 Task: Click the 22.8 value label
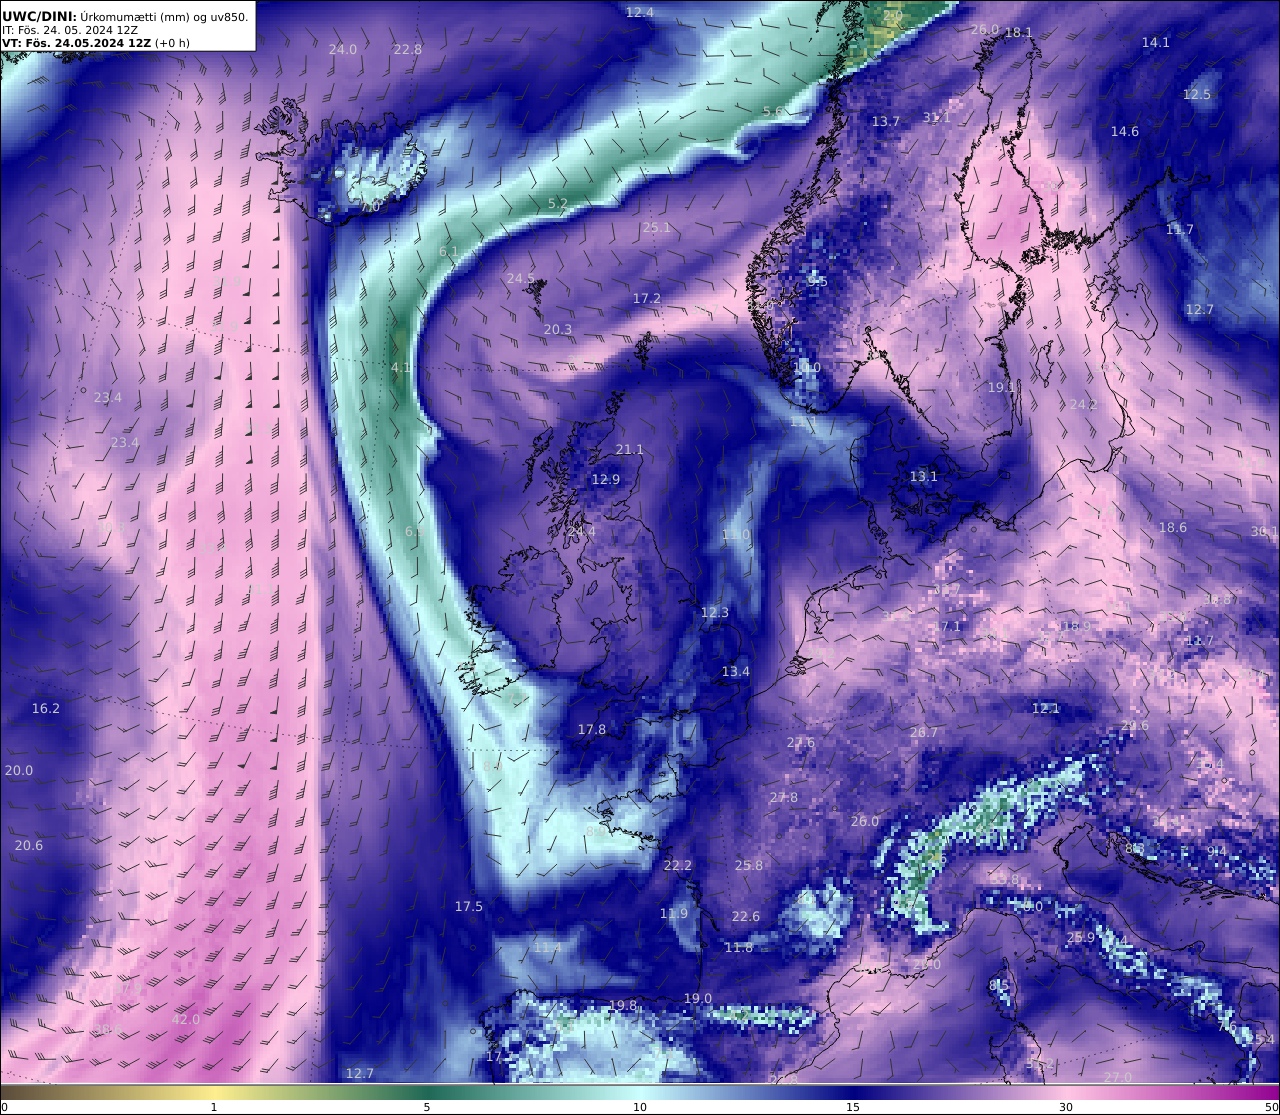tap(408, 49)
